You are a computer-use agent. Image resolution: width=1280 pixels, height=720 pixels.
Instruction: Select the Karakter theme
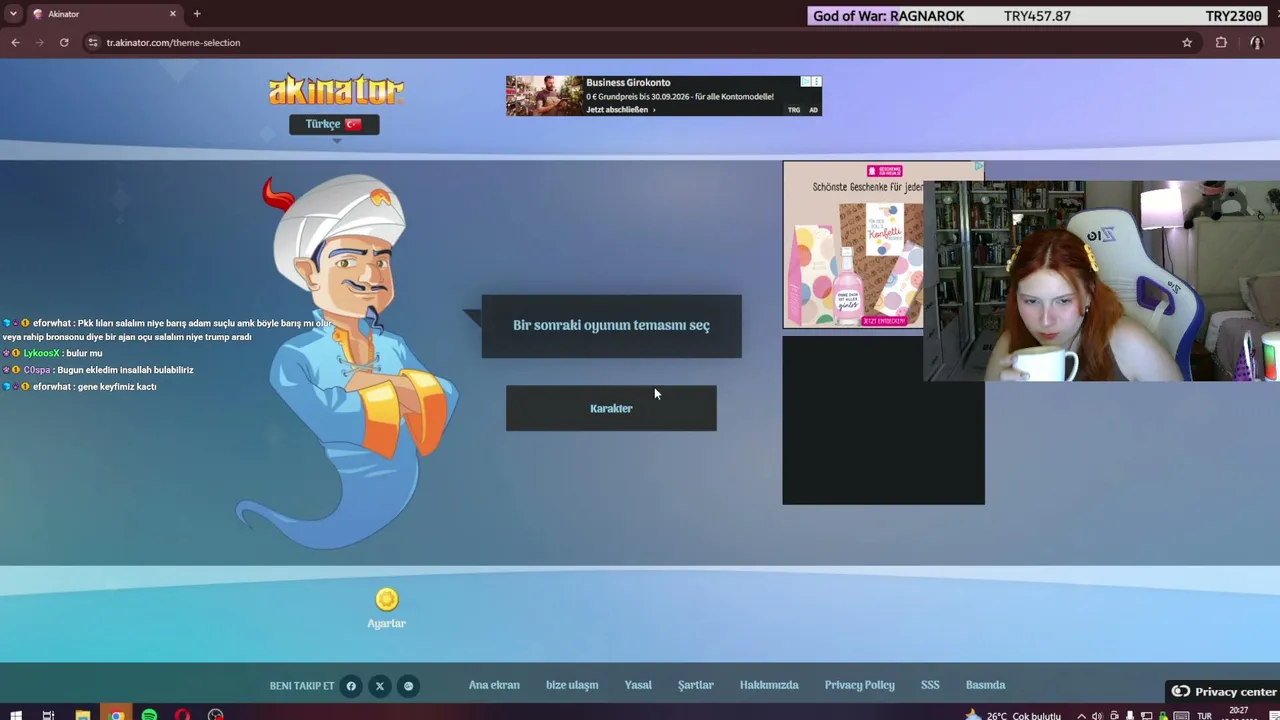coord(611,408)
